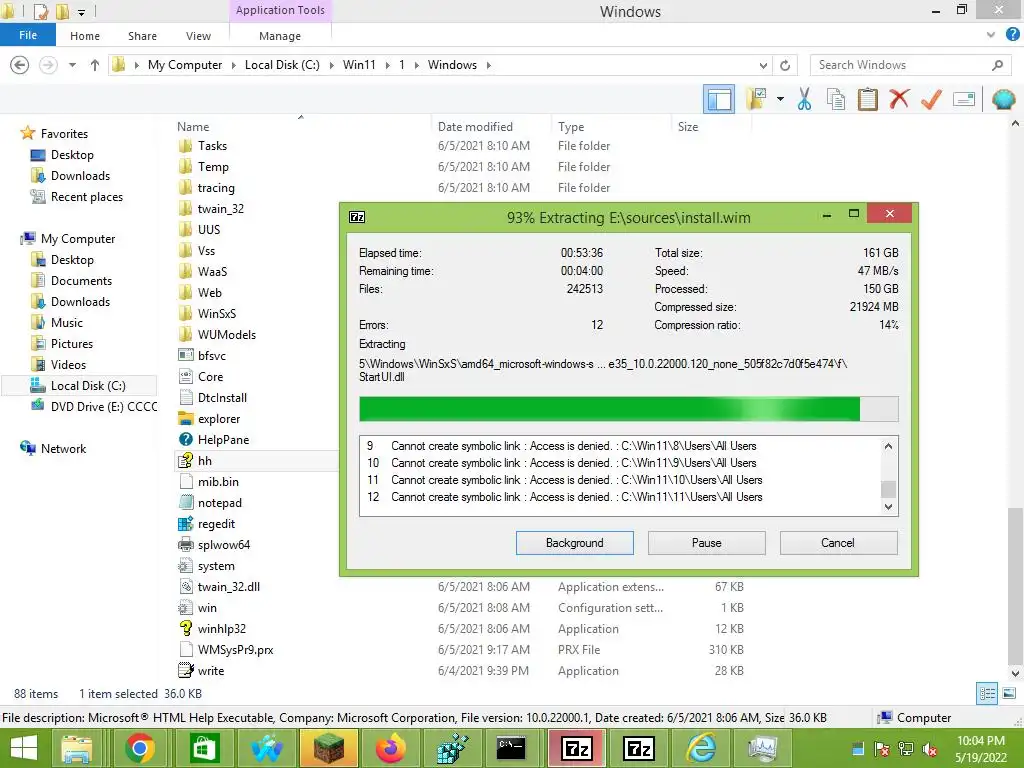Open the recent locations dropdown arrow
This screenshot has height=768, width=1024.
(x=72, y=65)
